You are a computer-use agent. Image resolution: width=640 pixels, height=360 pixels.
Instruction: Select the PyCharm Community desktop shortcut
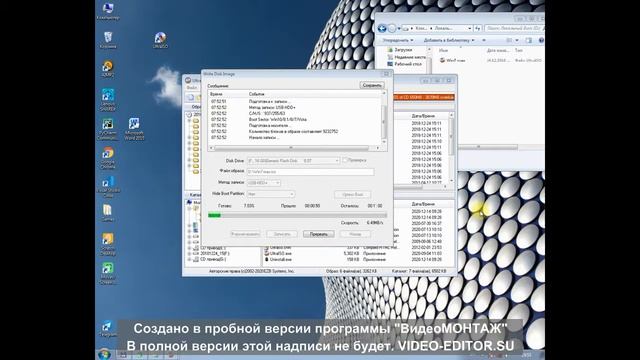click(x=108, y=129)
